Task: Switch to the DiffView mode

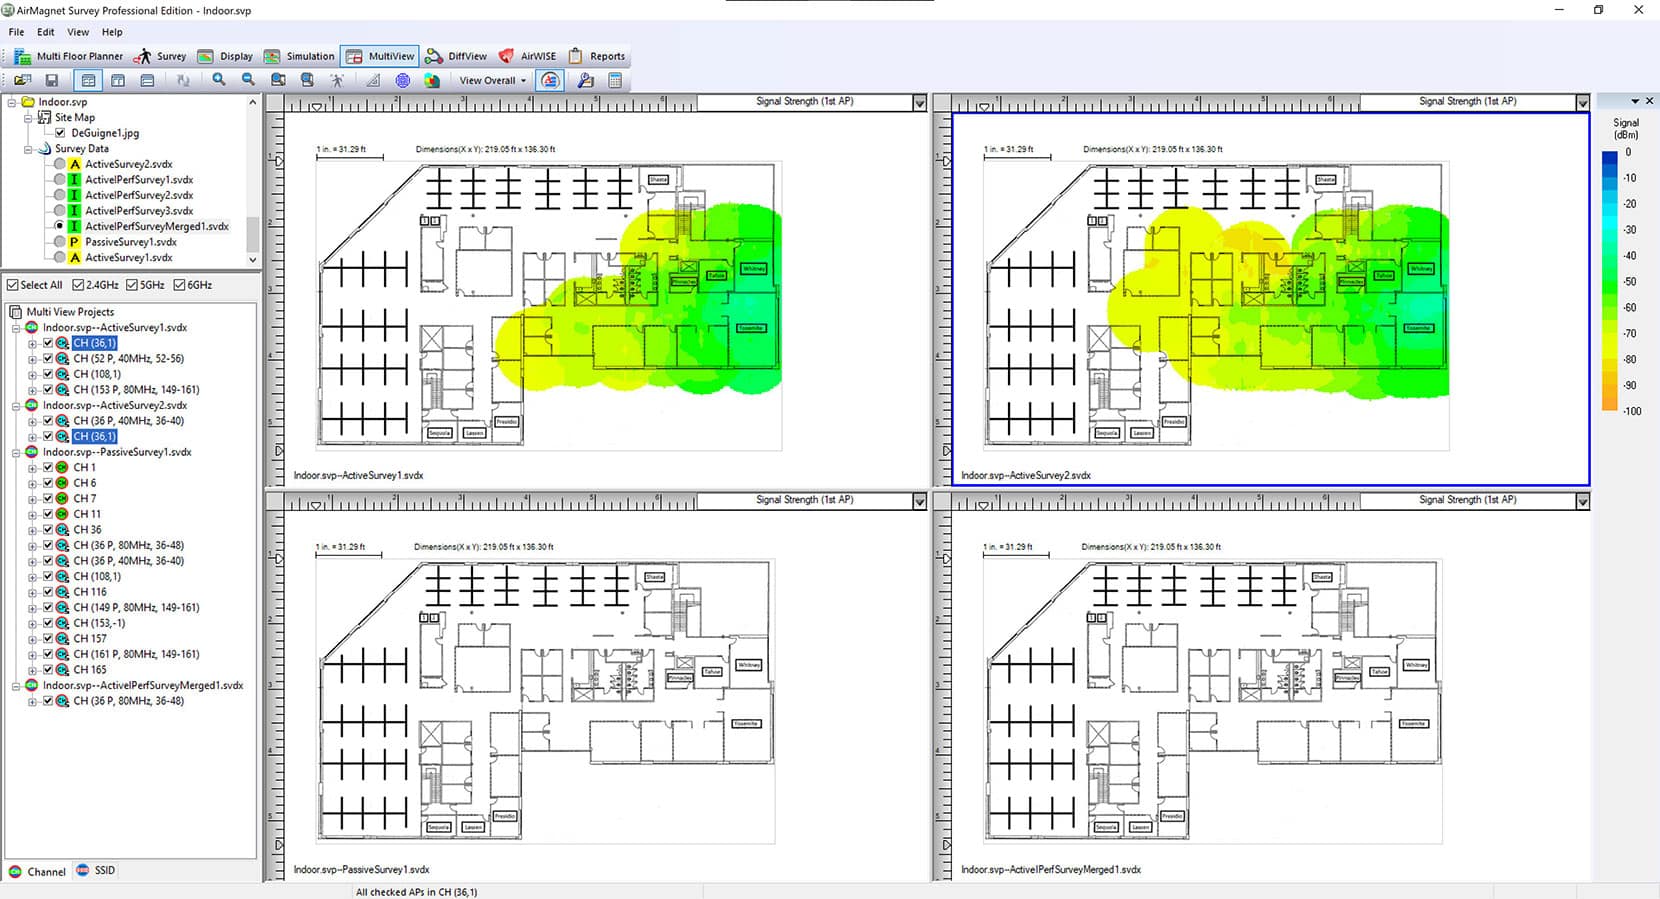Action: (456, 56)
